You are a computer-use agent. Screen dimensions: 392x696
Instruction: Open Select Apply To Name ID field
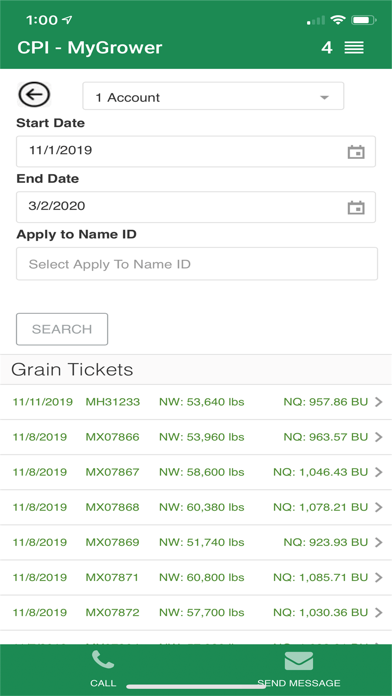click(x=197, y=264)
